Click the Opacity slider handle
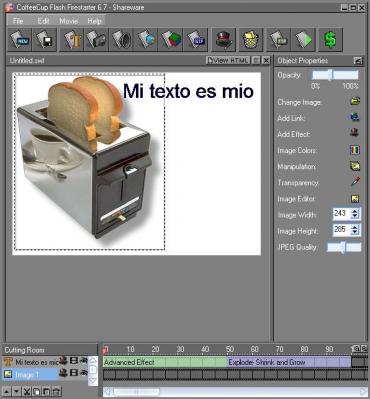Image resolution: width=370 pixels, height=399 pixels. (330, 75)
